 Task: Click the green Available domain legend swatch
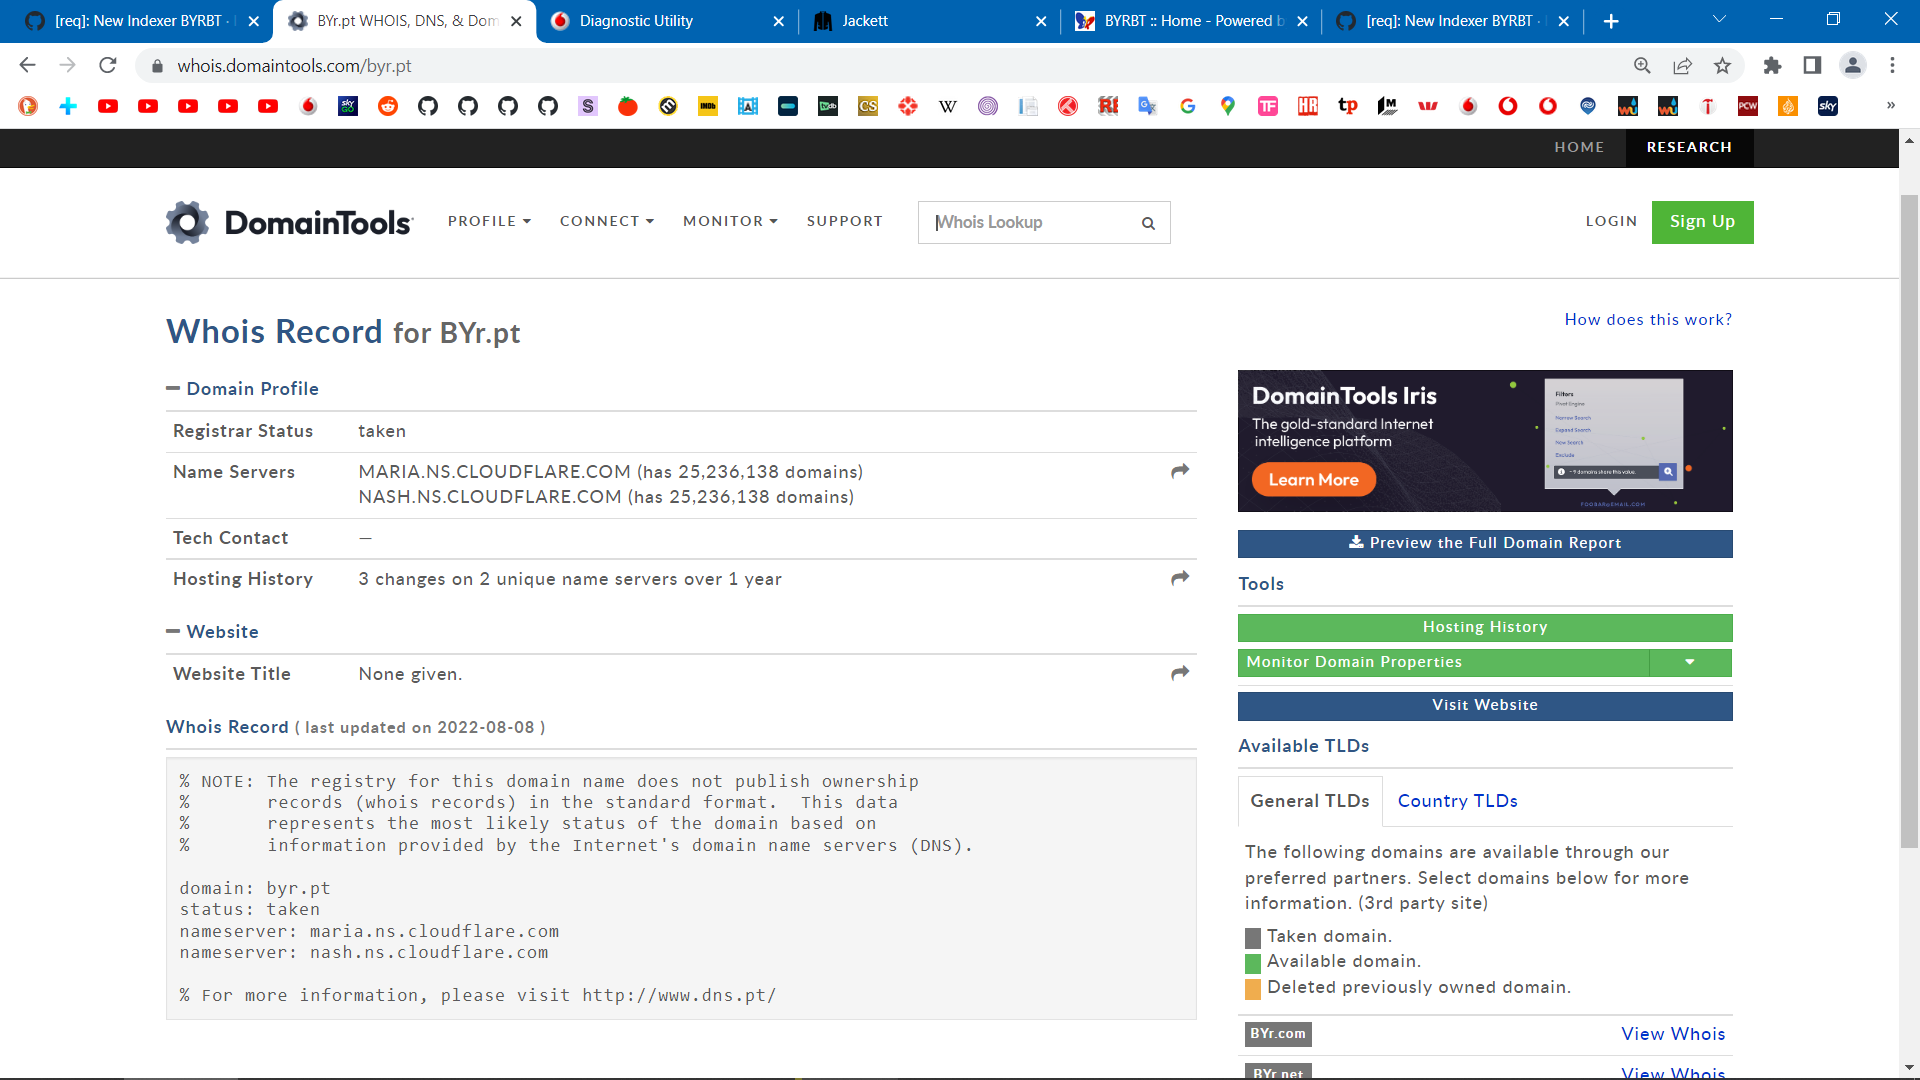1252,962
